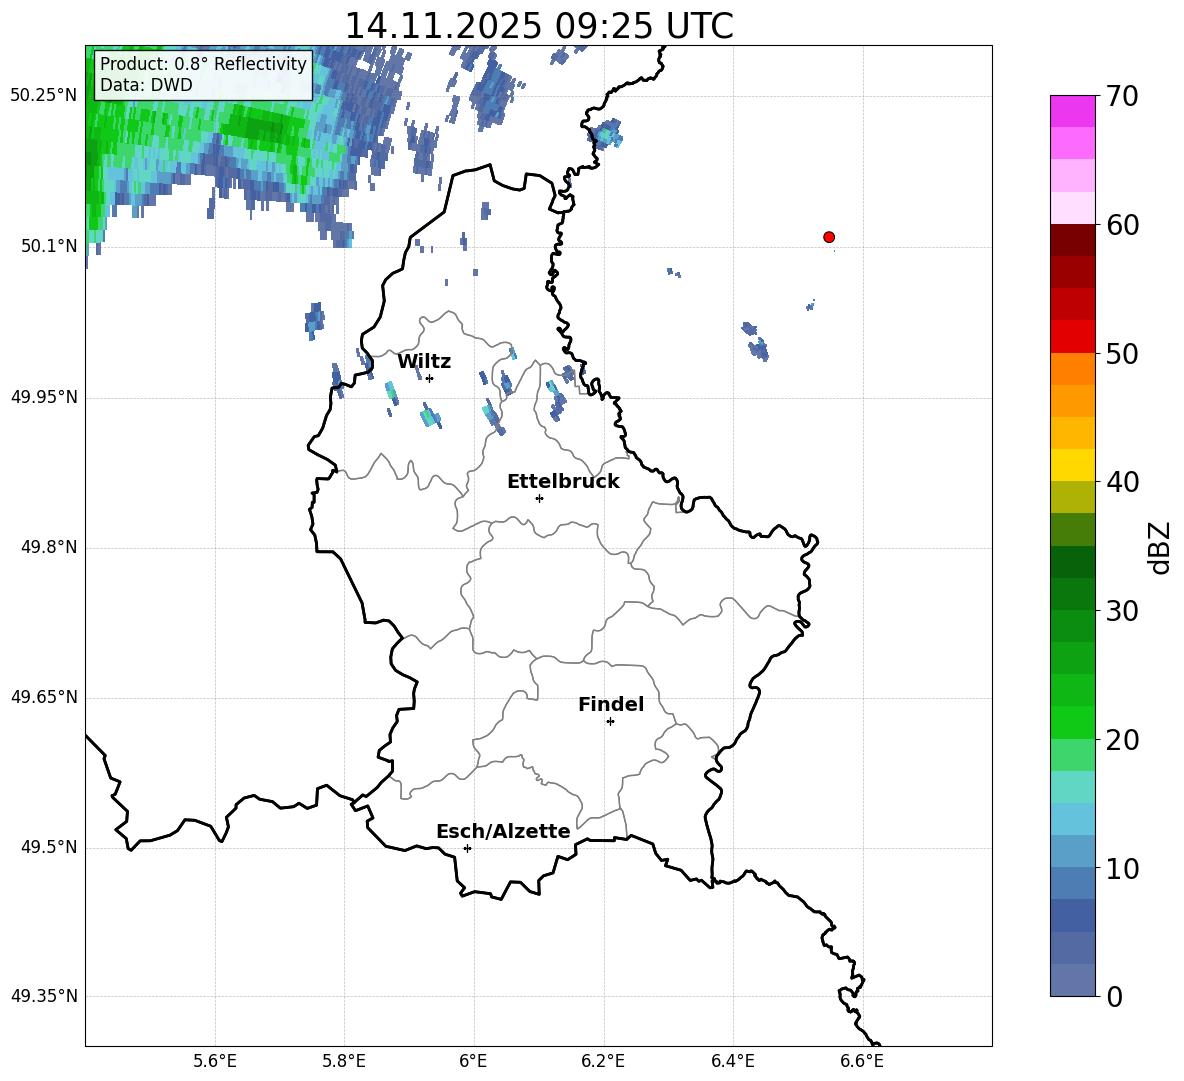Image resolution: width=1184 pixels, height=1081 pixels.
Task: Click the 0 tick on colorbar
Action: tap(1114, 996)
